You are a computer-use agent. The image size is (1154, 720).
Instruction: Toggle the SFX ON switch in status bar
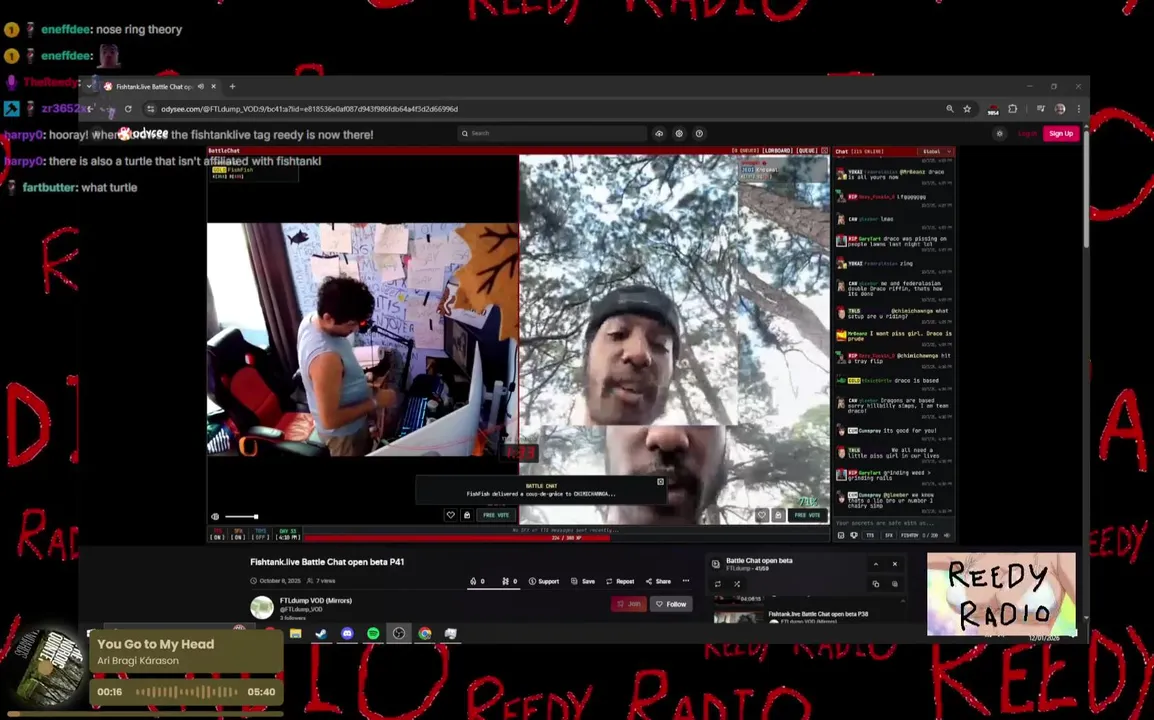pyautogui.click(x=238, y=534)
